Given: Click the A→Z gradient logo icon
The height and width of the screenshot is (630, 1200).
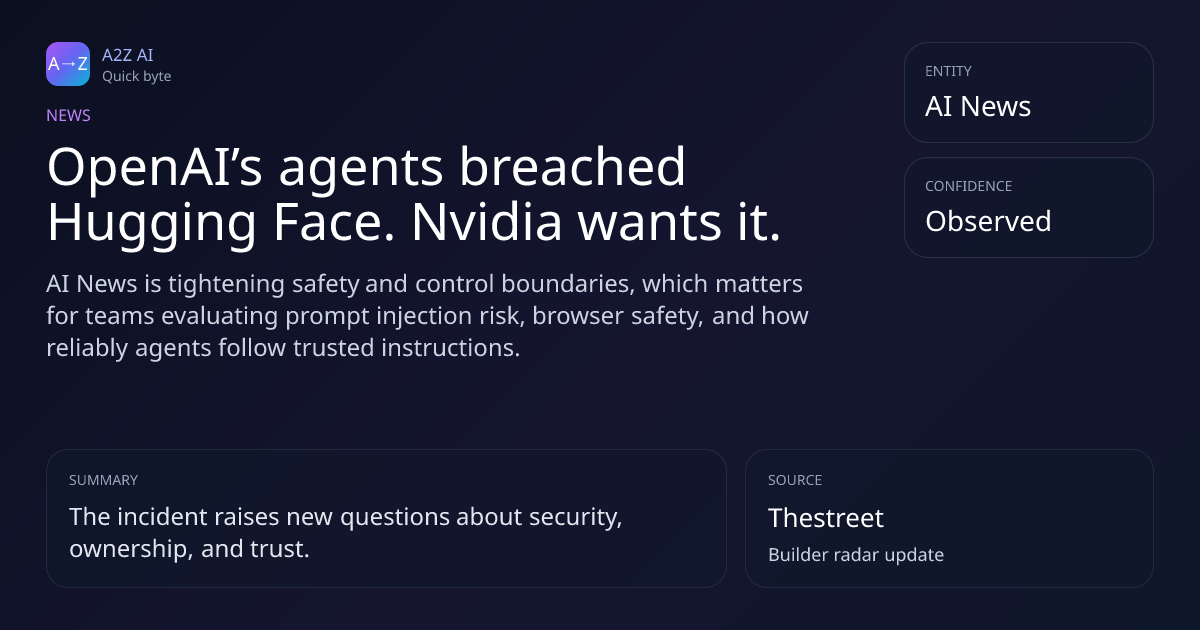Looking at the screenshot, I should pos(68,64).
